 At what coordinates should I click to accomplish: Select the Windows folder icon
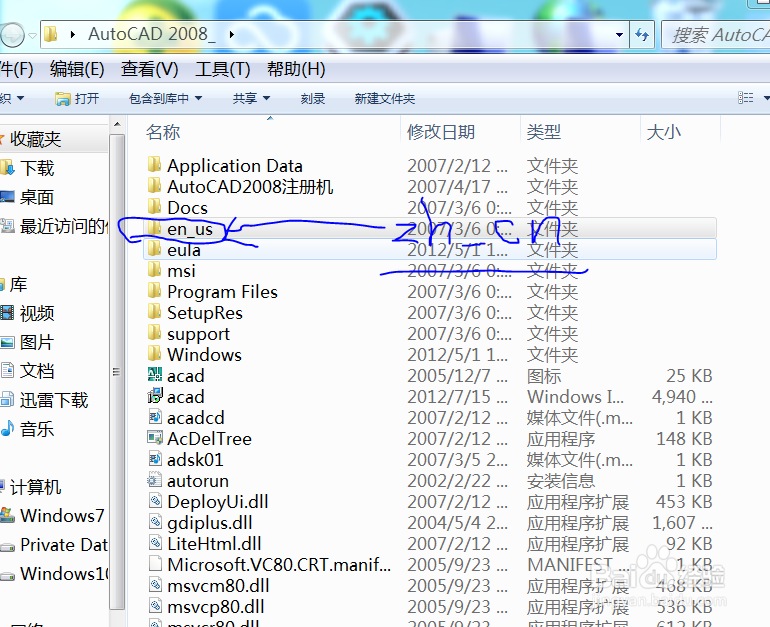click(x=154, y=354)
